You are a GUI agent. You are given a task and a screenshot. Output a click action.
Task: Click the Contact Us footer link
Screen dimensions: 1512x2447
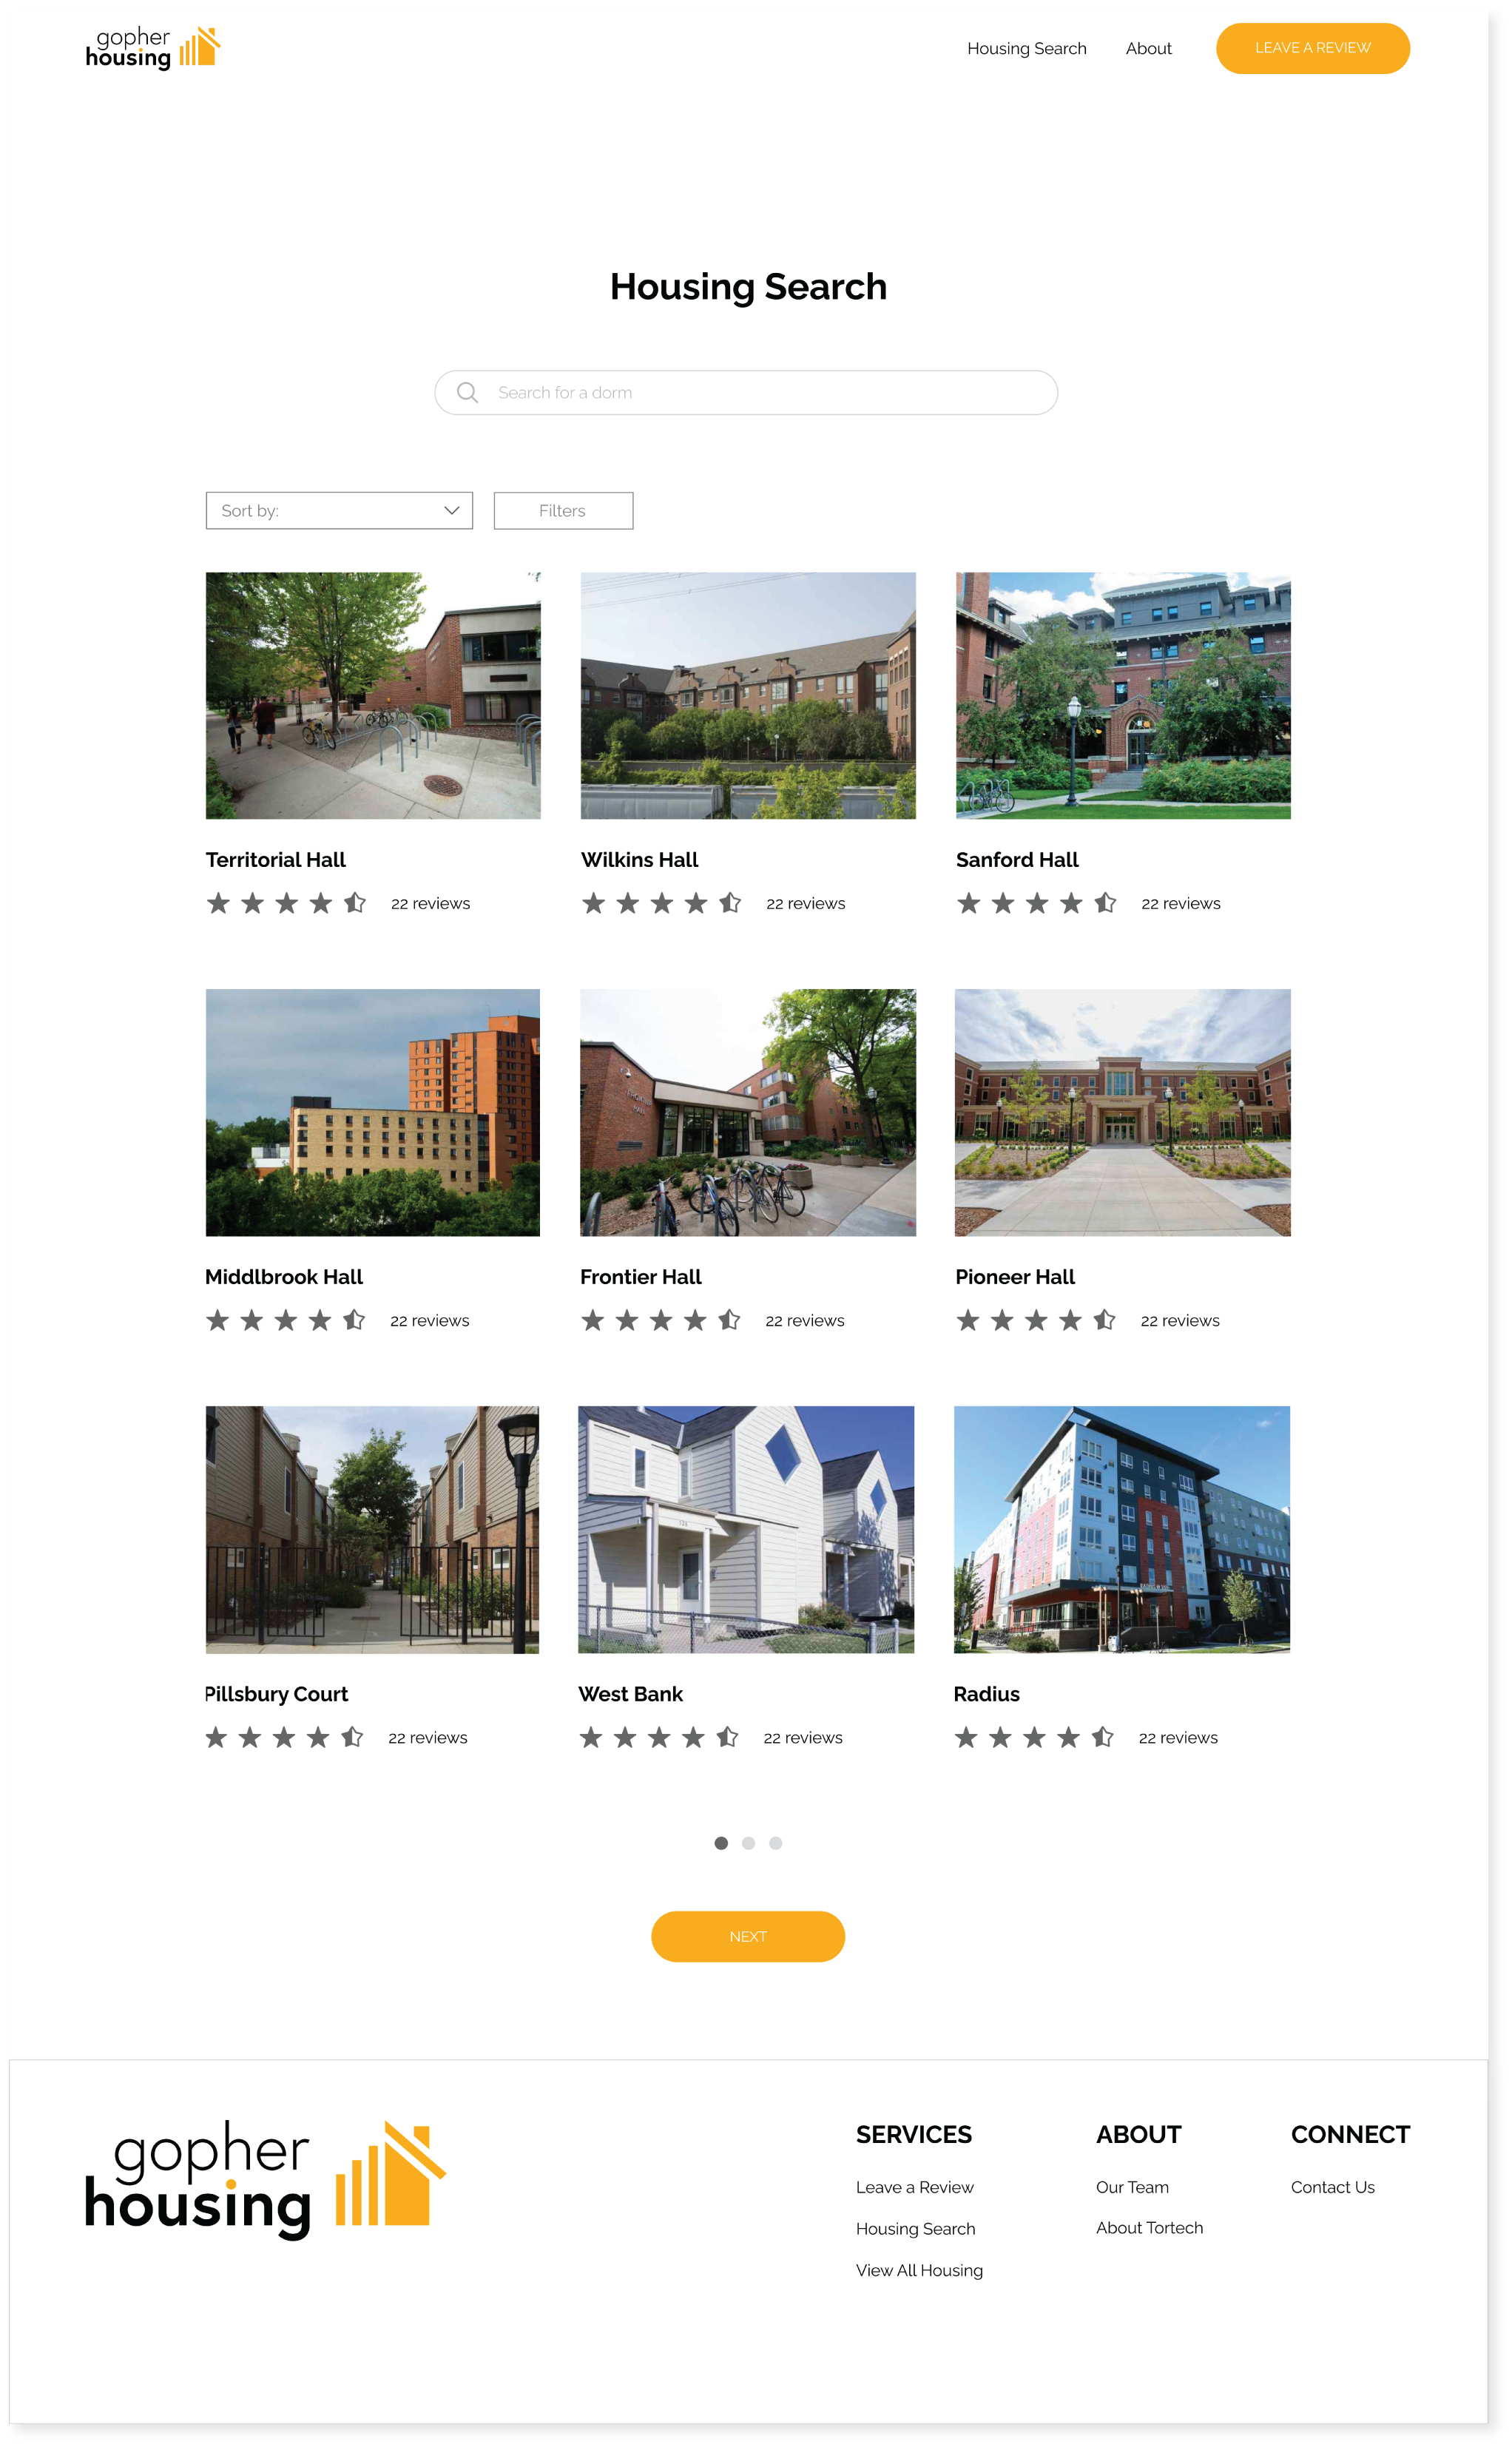pyautogui.click(x=1332, y=2187)
